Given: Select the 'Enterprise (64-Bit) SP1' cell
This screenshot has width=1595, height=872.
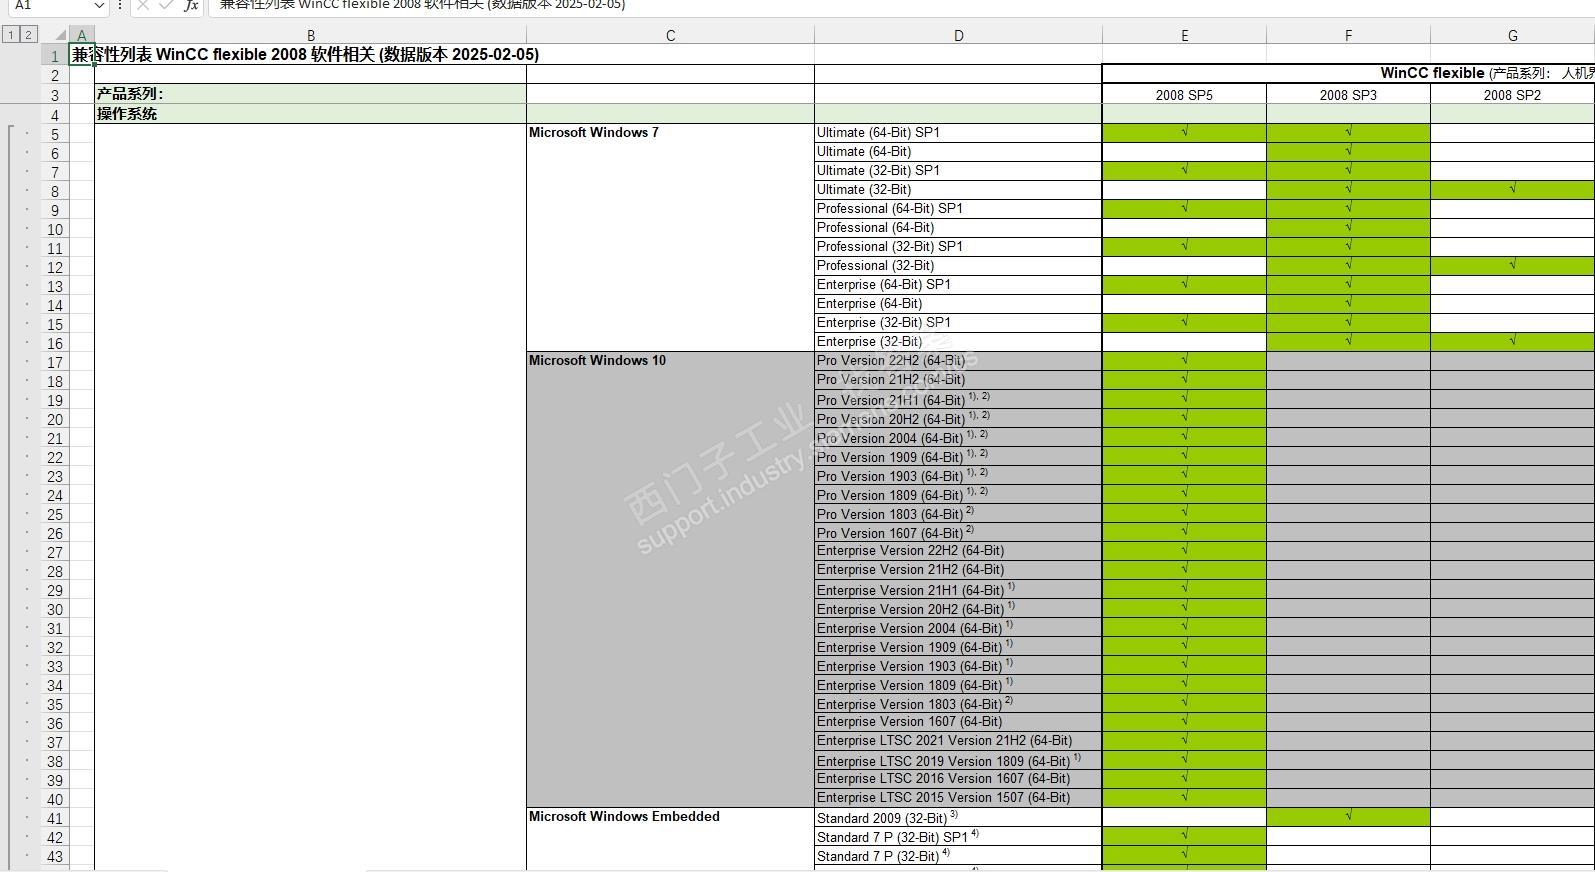Looking at the screenshot, I should [x=958, y=285].
